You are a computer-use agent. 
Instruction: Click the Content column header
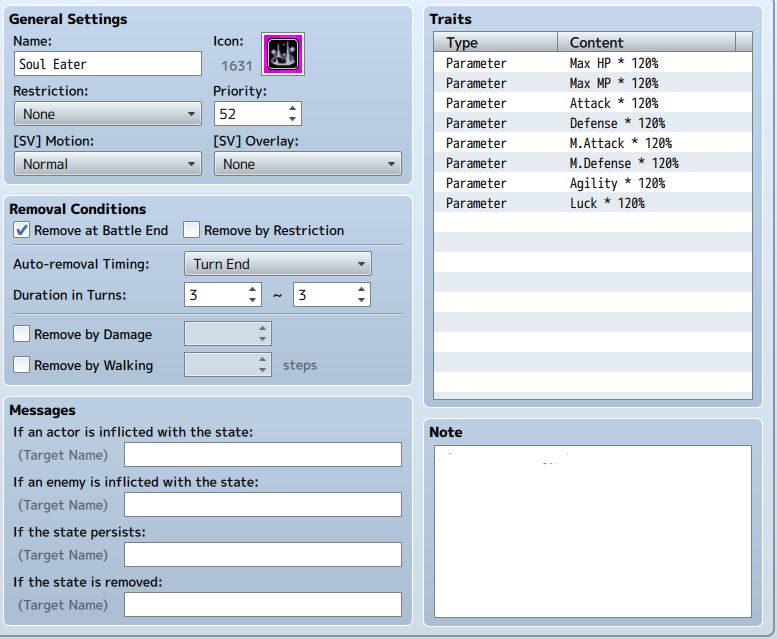click(646, 43)
